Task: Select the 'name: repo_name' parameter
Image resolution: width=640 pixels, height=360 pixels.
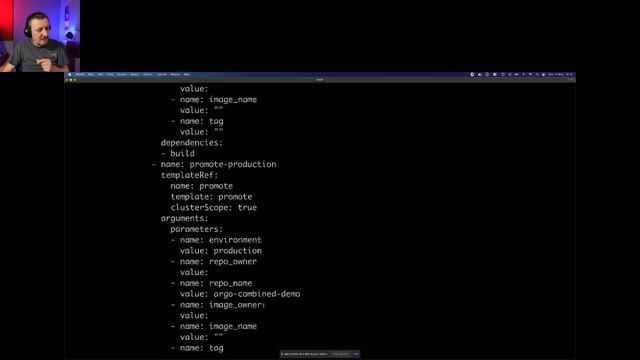Action: coord(211,283)
